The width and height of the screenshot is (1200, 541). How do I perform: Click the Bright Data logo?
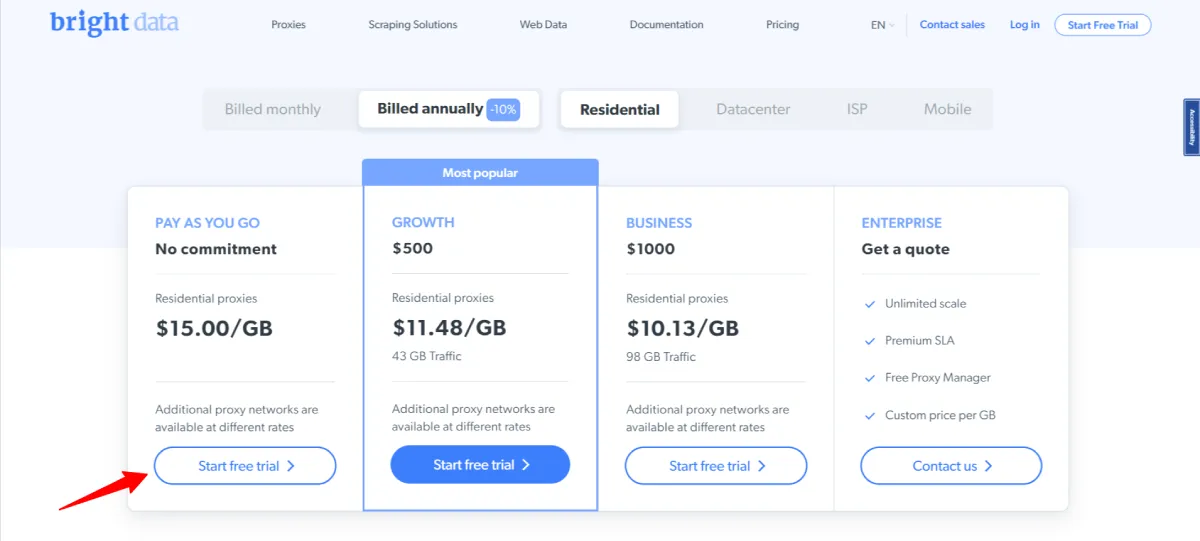115,22
